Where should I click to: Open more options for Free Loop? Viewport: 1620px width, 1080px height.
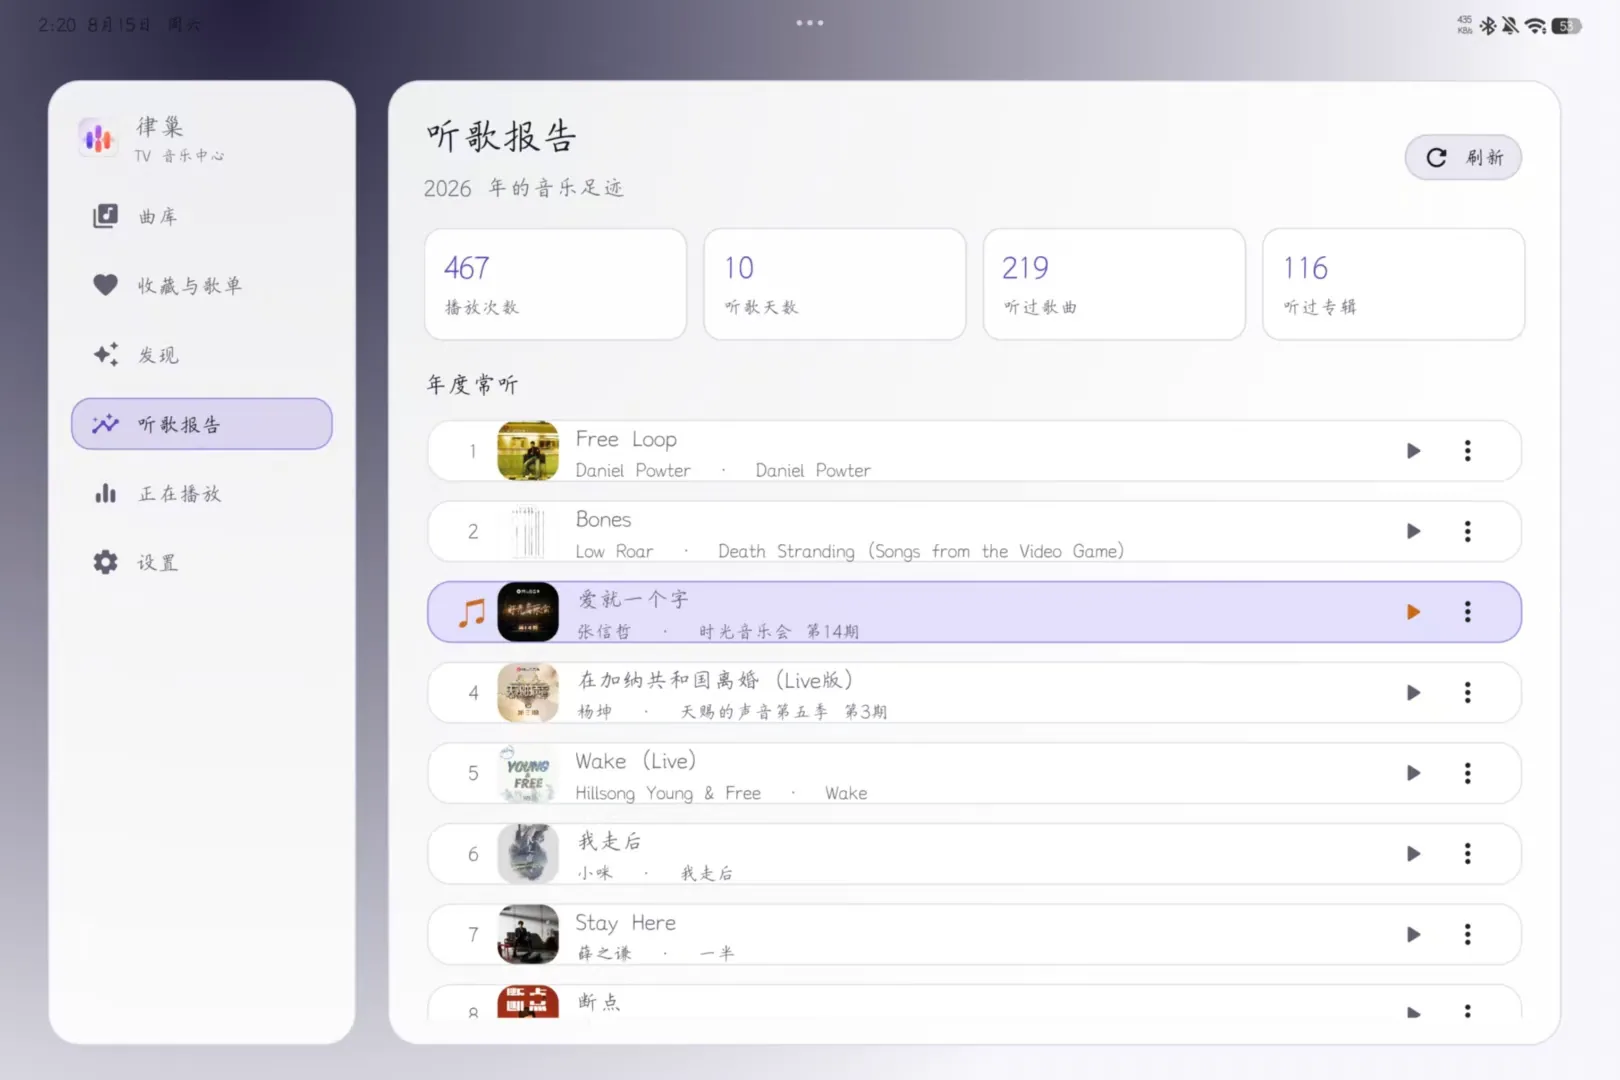click(1467, 451)
